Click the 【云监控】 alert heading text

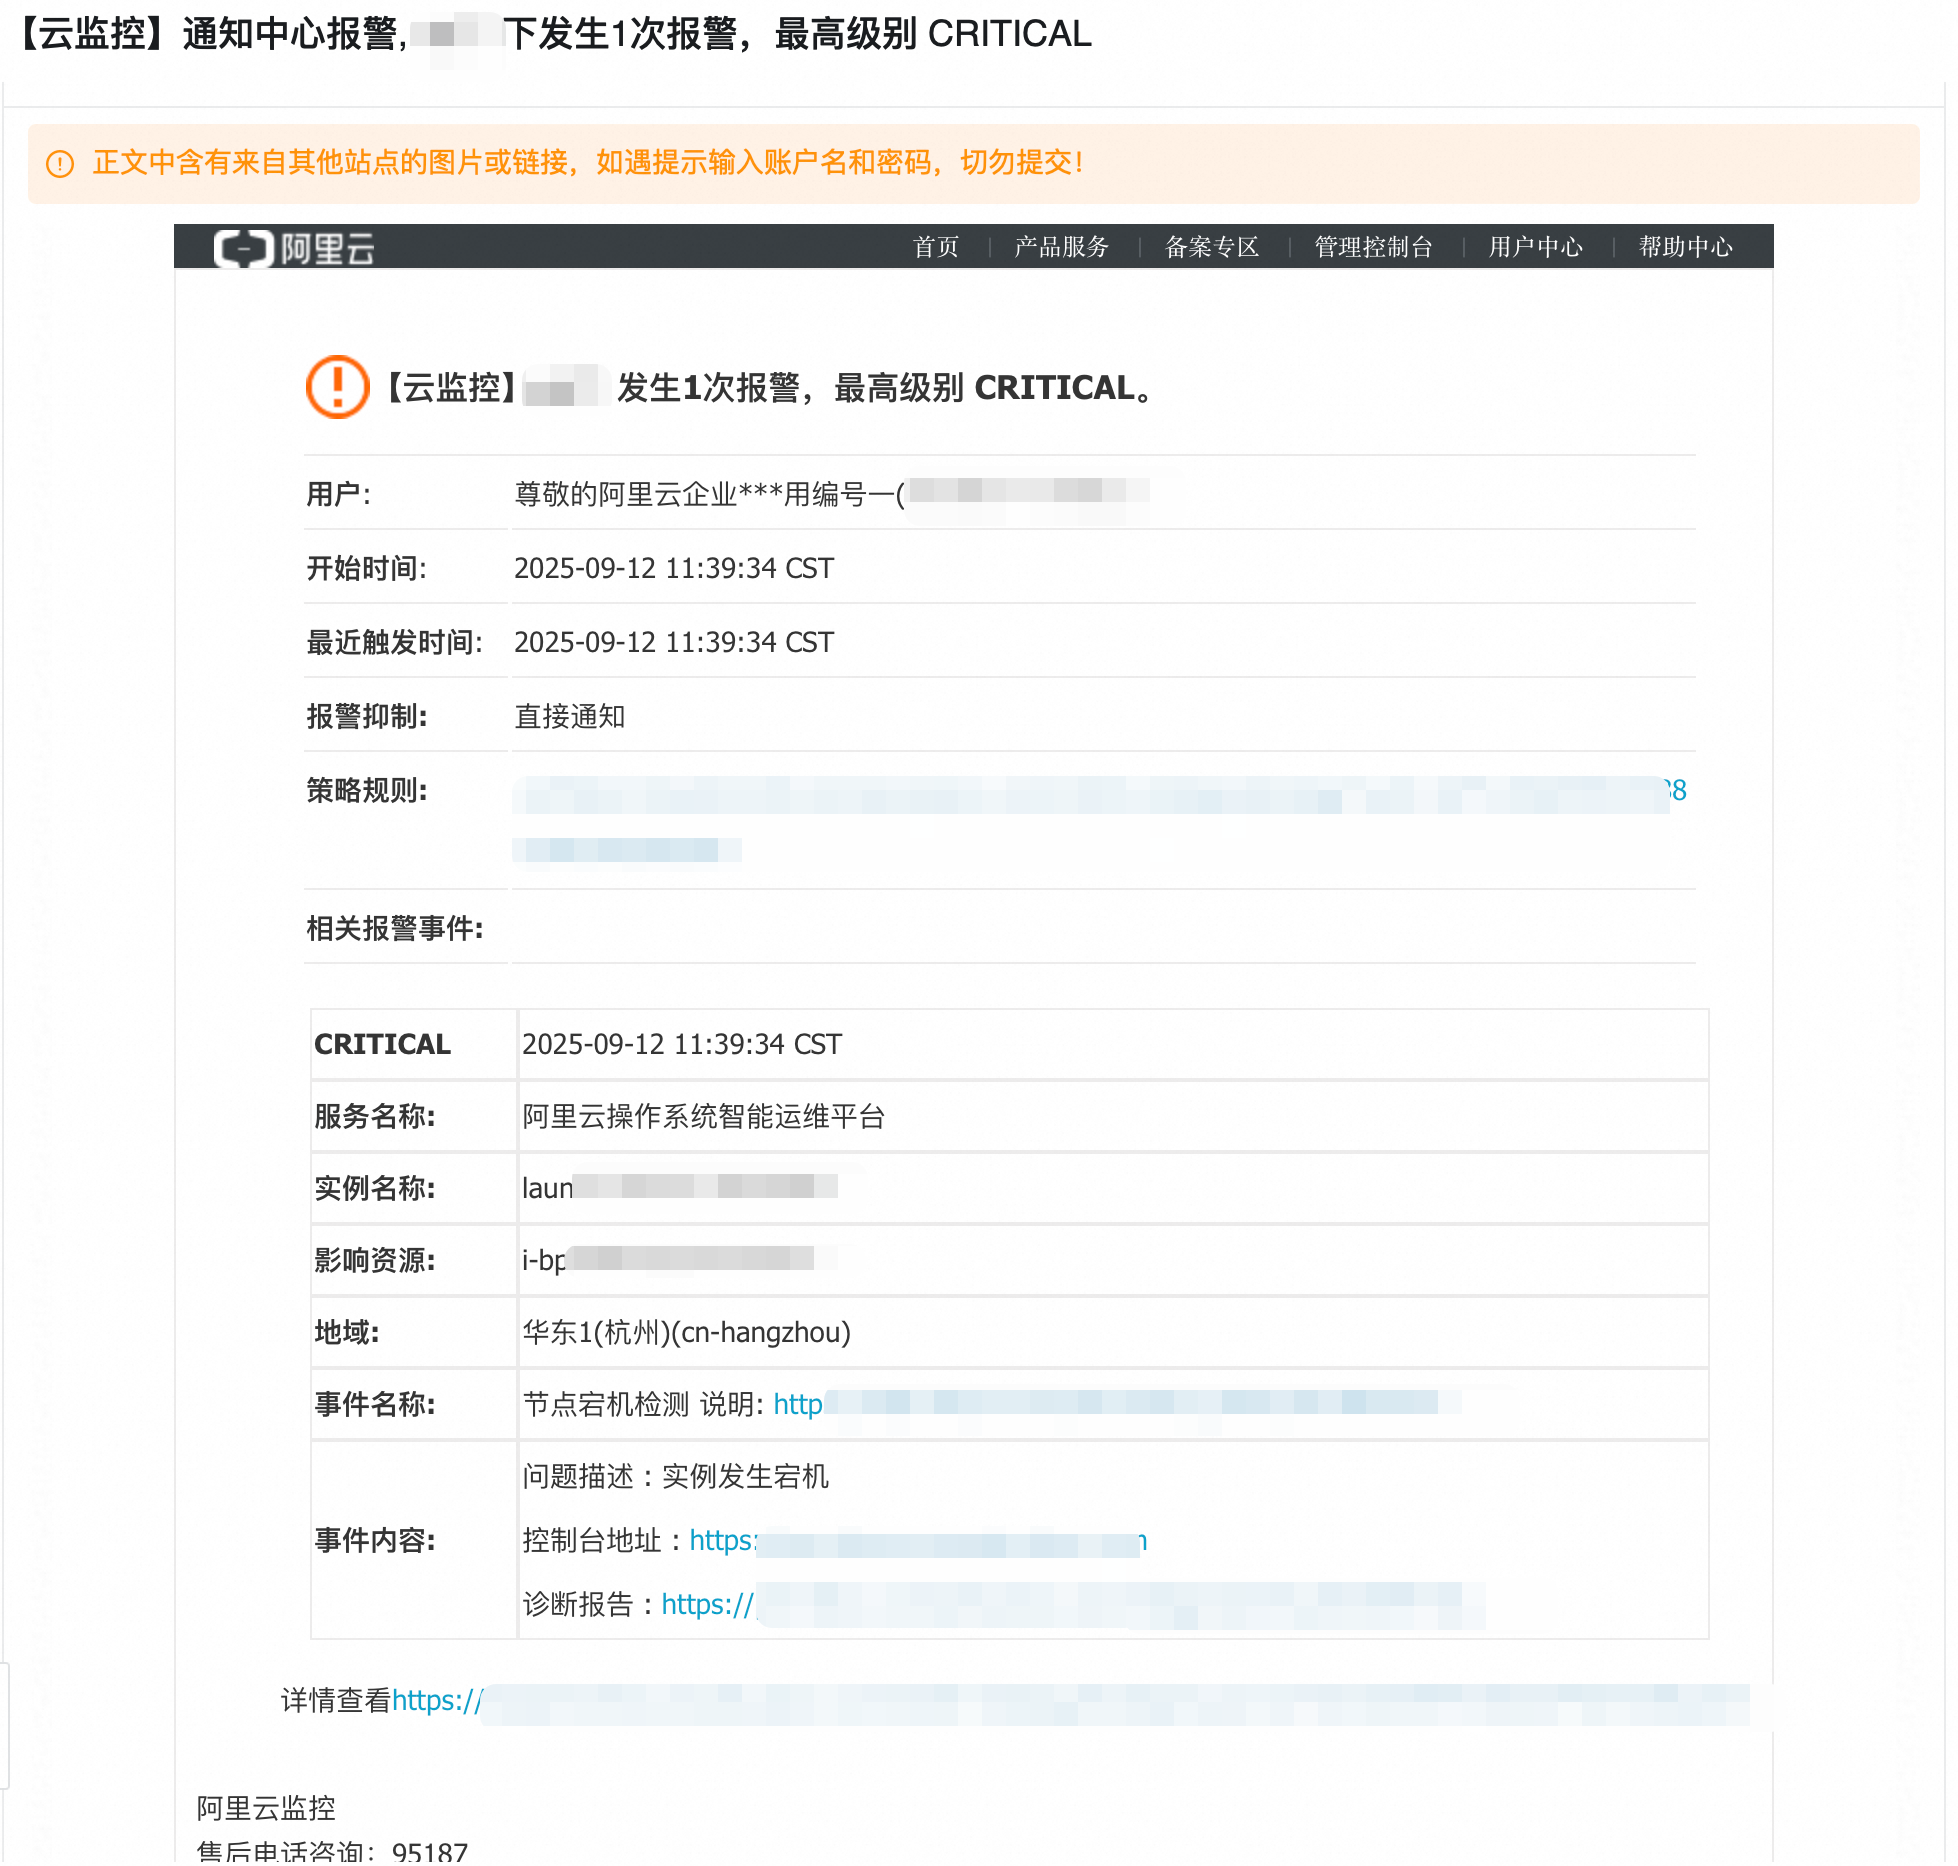coord(770,387)
